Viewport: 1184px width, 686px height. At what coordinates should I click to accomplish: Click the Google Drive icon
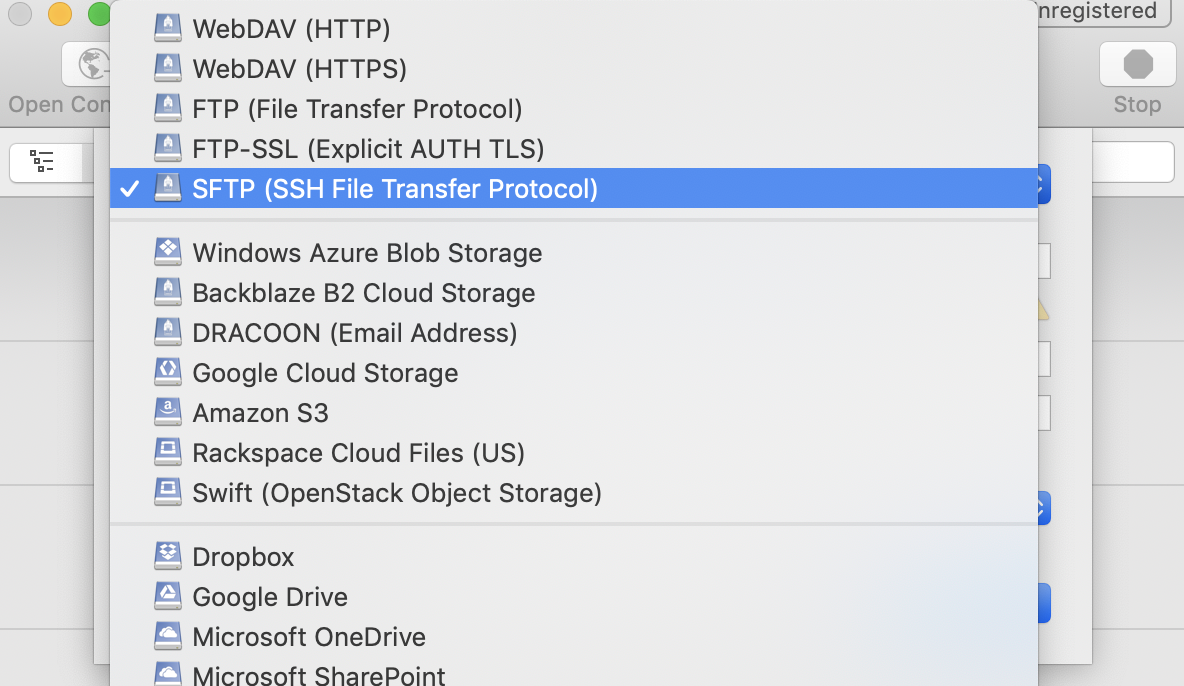[168, 596]
